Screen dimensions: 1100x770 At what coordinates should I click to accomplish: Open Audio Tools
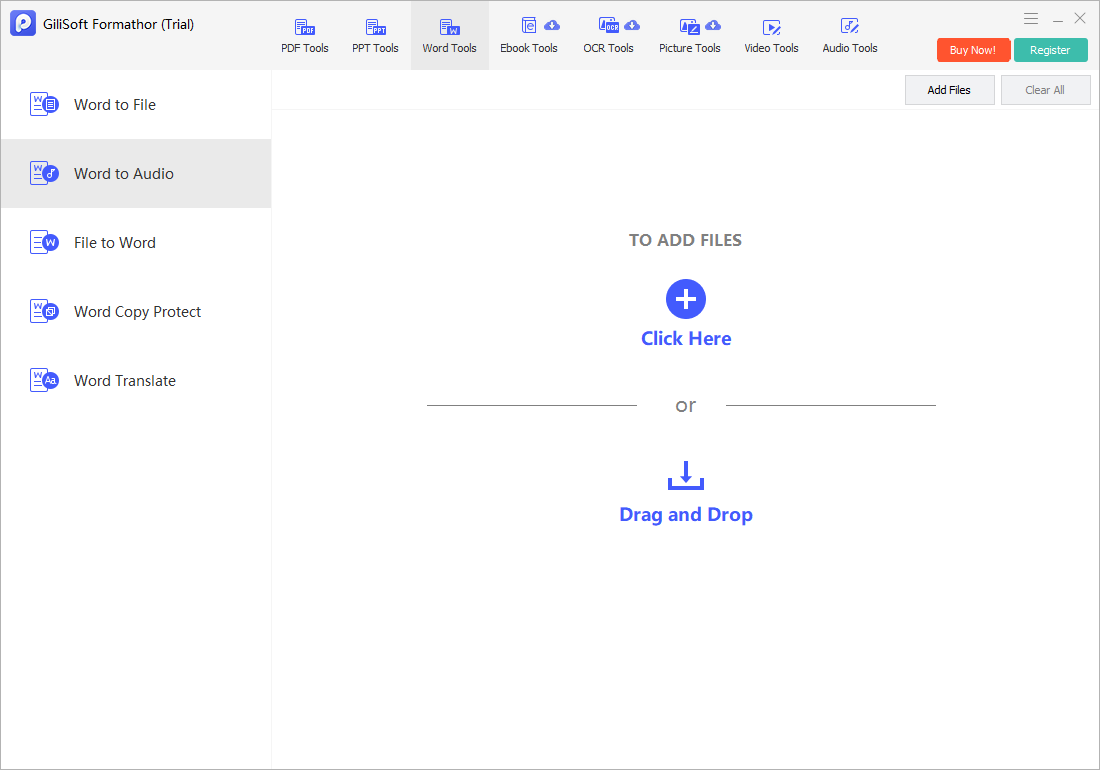click(850, 36)
